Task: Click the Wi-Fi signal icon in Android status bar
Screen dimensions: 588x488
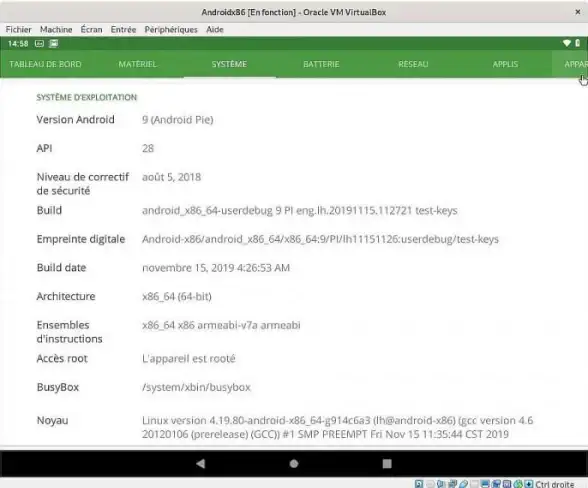Action: [x=567, y=43]
